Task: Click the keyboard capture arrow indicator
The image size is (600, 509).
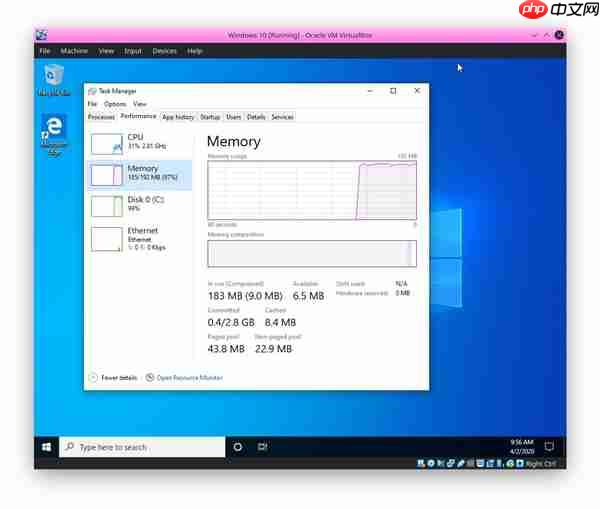Action: coord(520,463)
